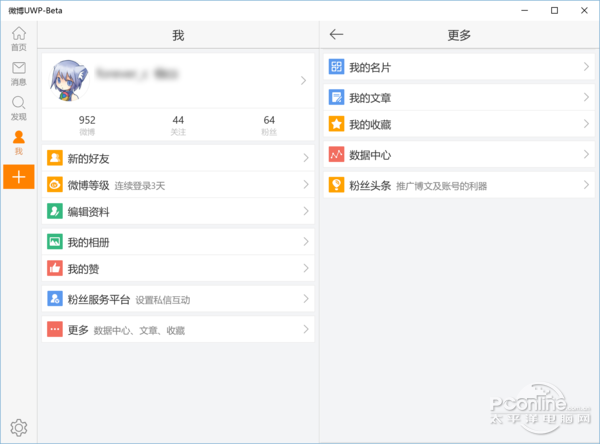View the 952 微博 posts count
Viewport: 600px width, 444px height.
click(x=87, y=125)
